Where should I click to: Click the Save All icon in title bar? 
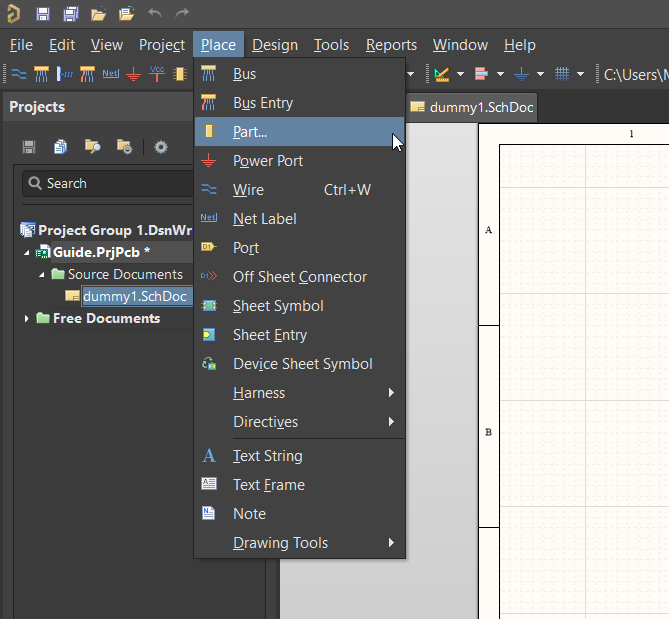pos(71,14)
